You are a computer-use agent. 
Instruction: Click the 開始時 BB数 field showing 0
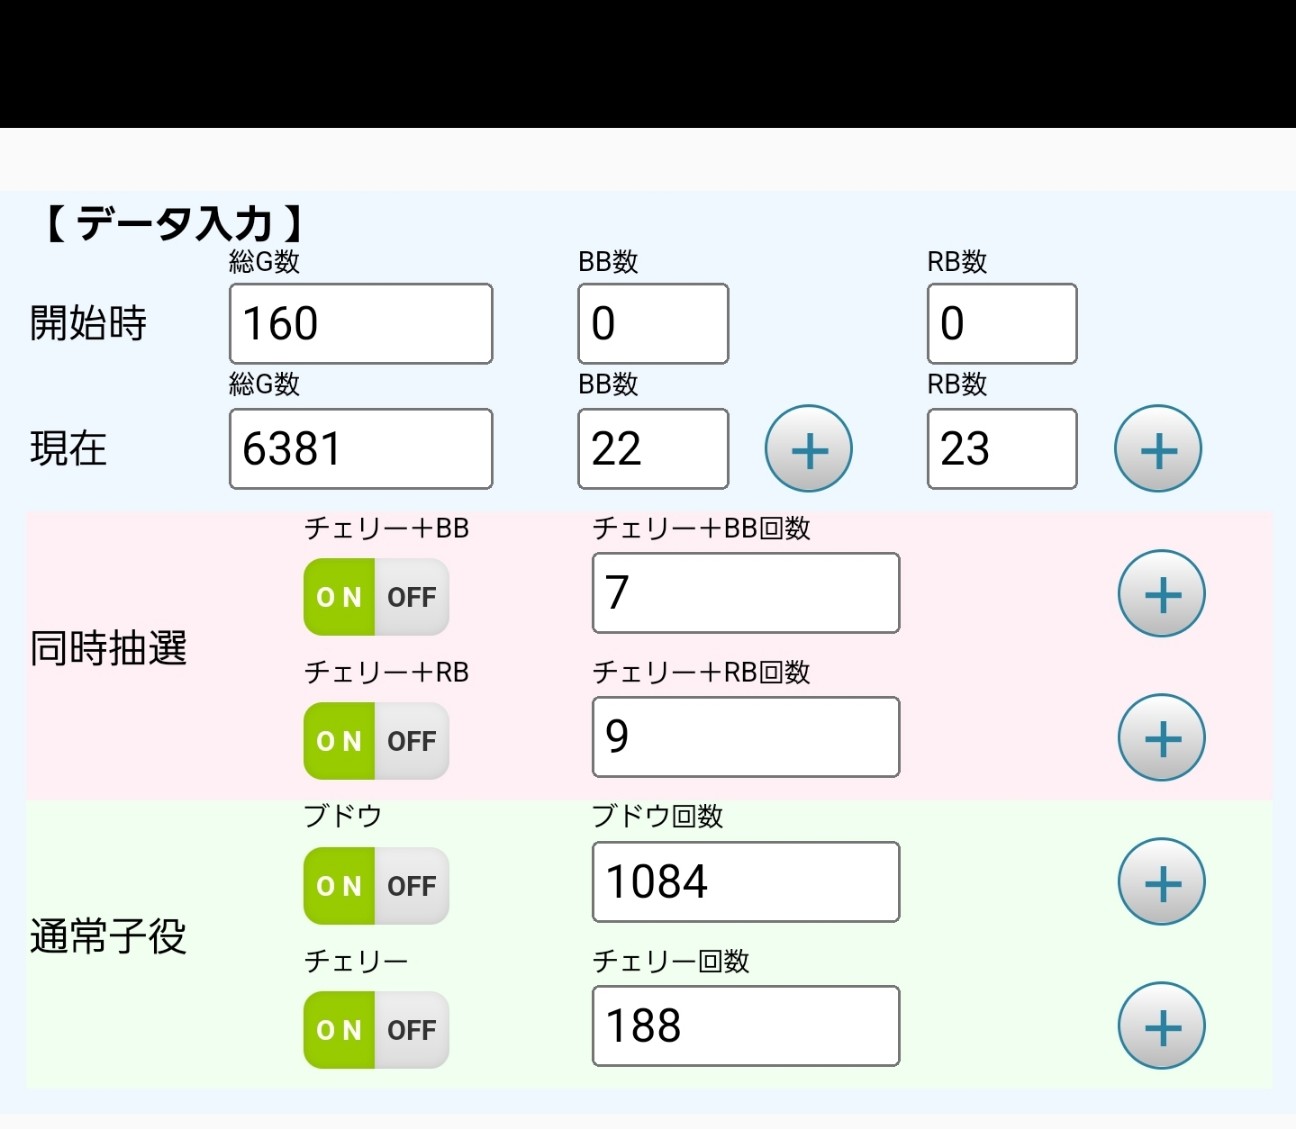pyautogui.click(x=652, y=323)
